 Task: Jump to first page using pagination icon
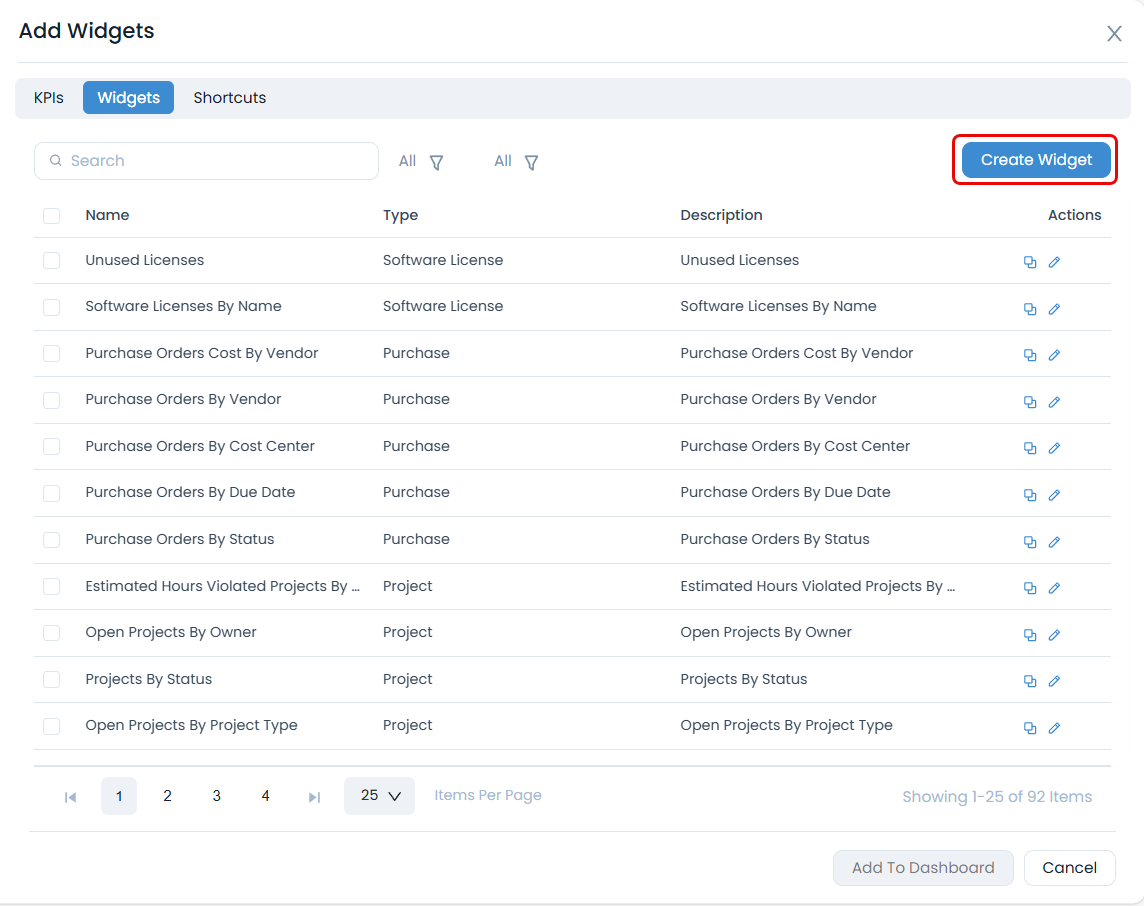[69, 796]
